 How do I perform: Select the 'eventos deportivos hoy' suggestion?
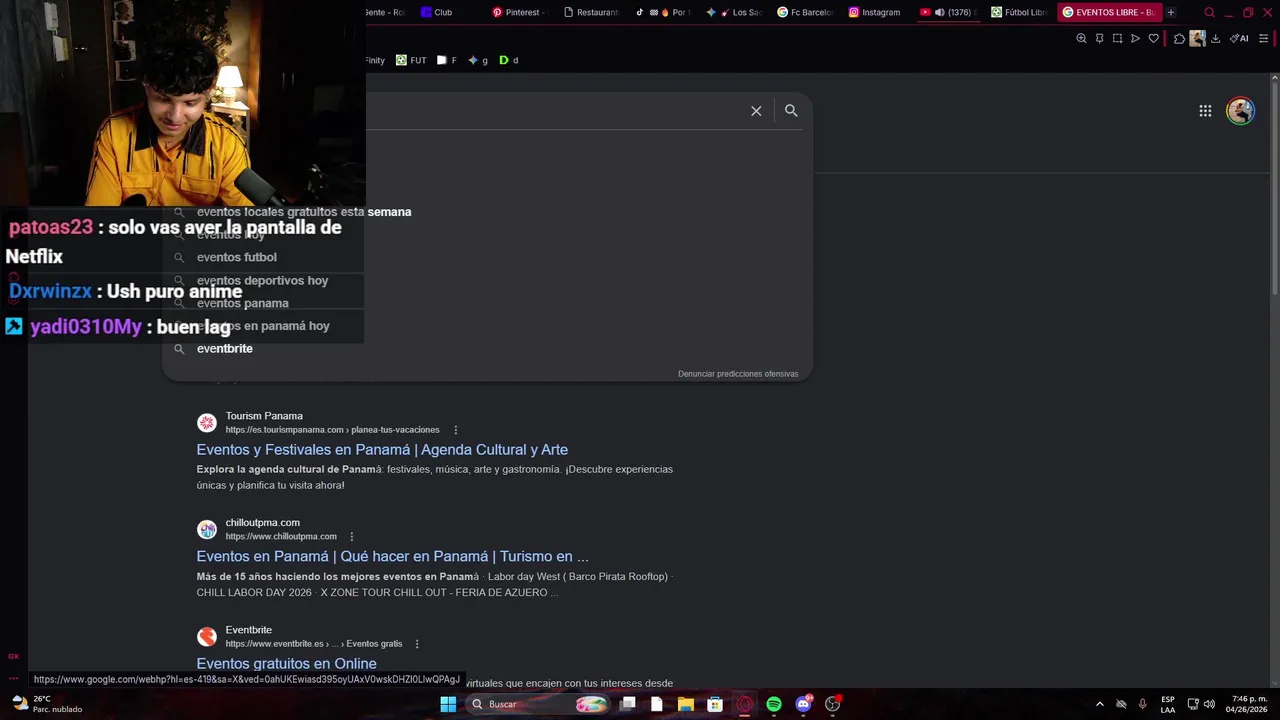(x=262, y=281)
